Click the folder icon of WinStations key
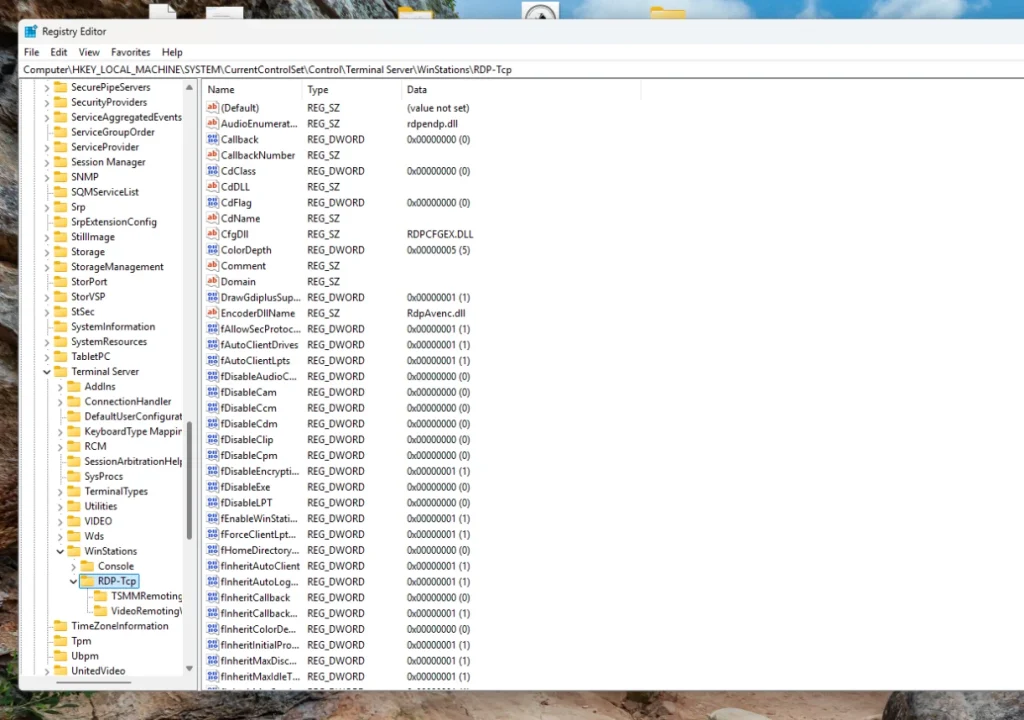 coord(74,551)
